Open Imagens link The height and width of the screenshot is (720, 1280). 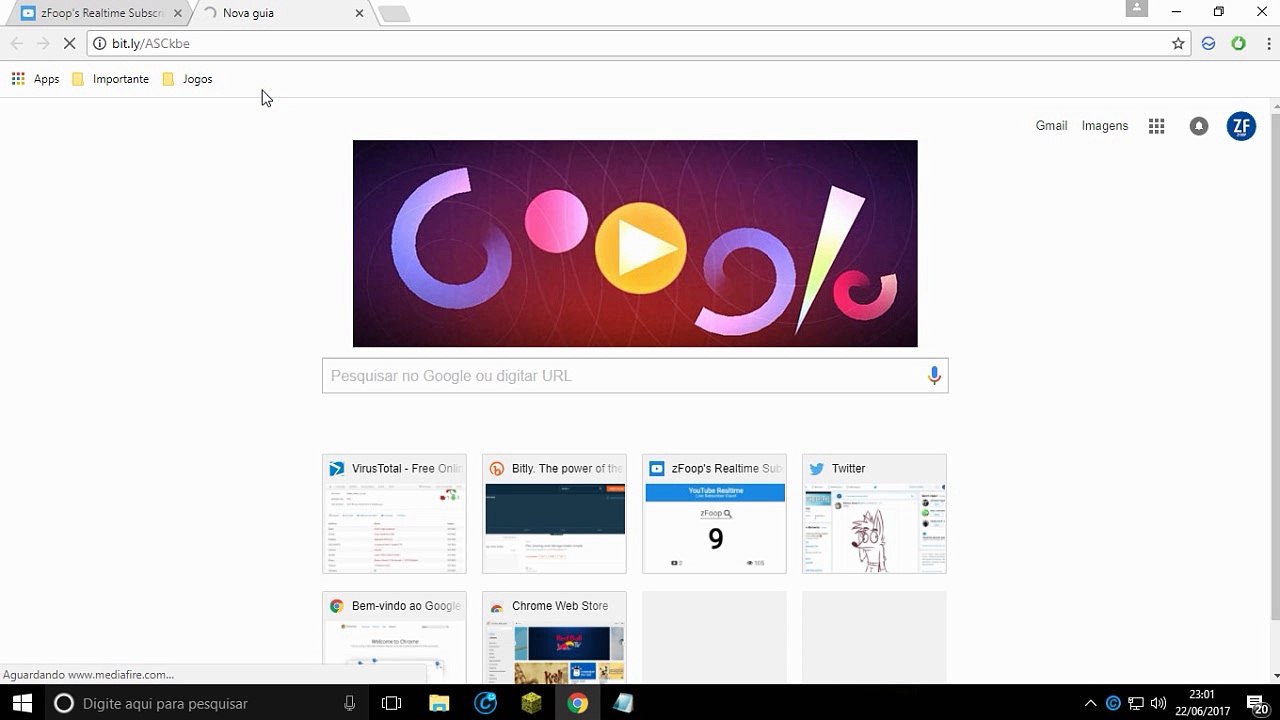(1105, 126)
